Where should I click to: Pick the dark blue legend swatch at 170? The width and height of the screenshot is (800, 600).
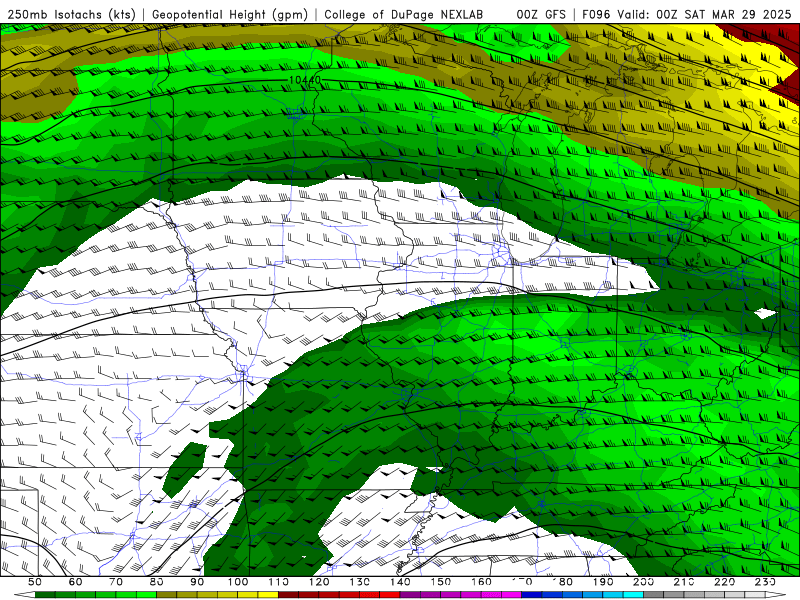[x=531, y=595]
